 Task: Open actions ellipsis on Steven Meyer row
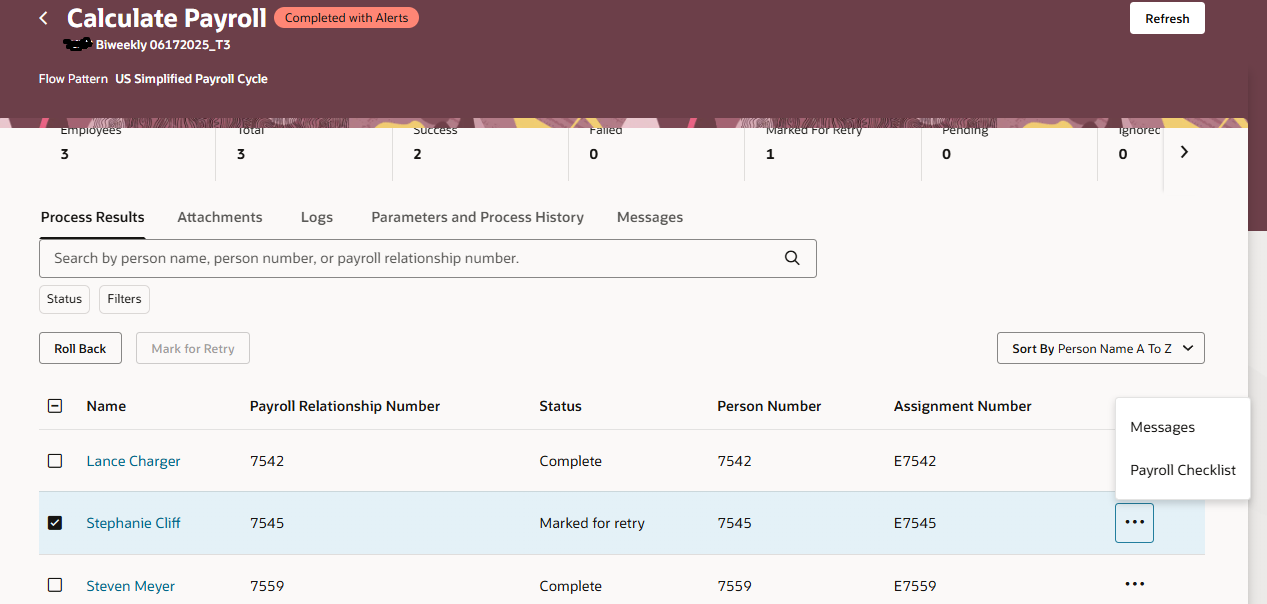[1134, 585]
